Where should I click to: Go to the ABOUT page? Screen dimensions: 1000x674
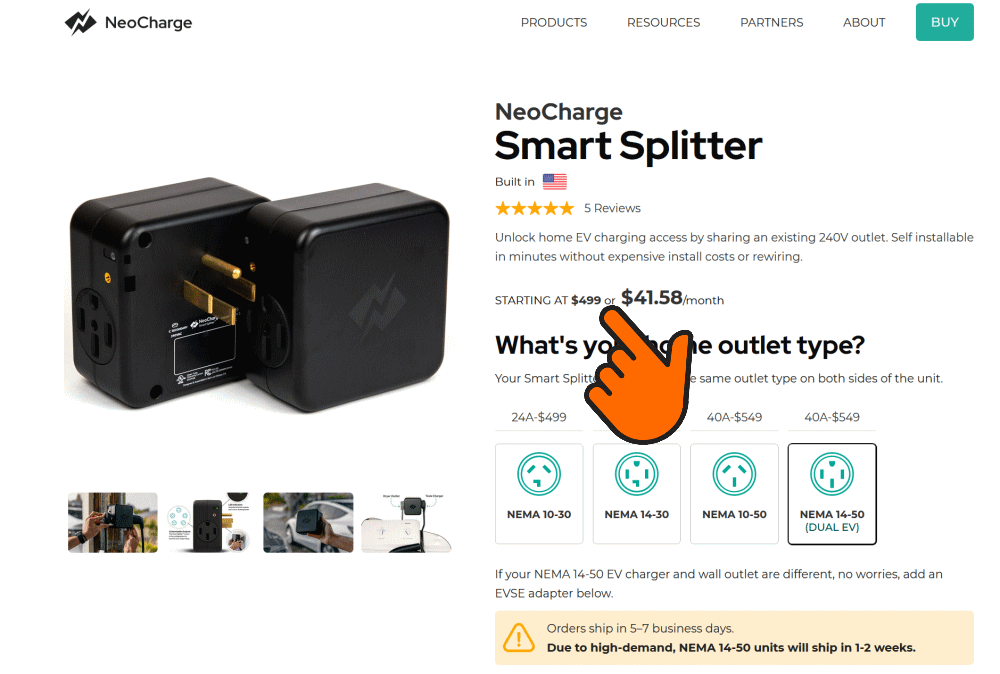[x=864, y=22]
